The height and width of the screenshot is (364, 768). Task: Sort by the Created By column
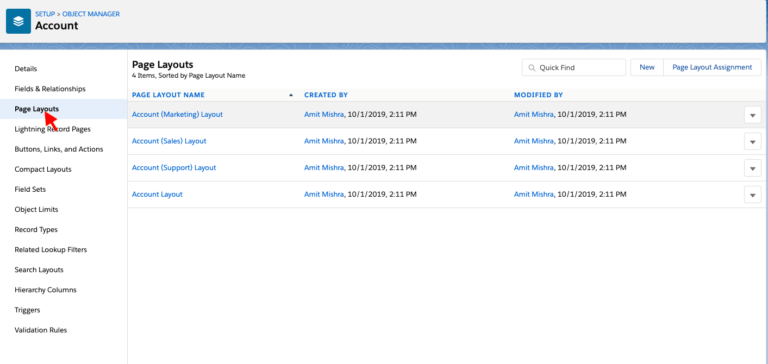[326, 95]
